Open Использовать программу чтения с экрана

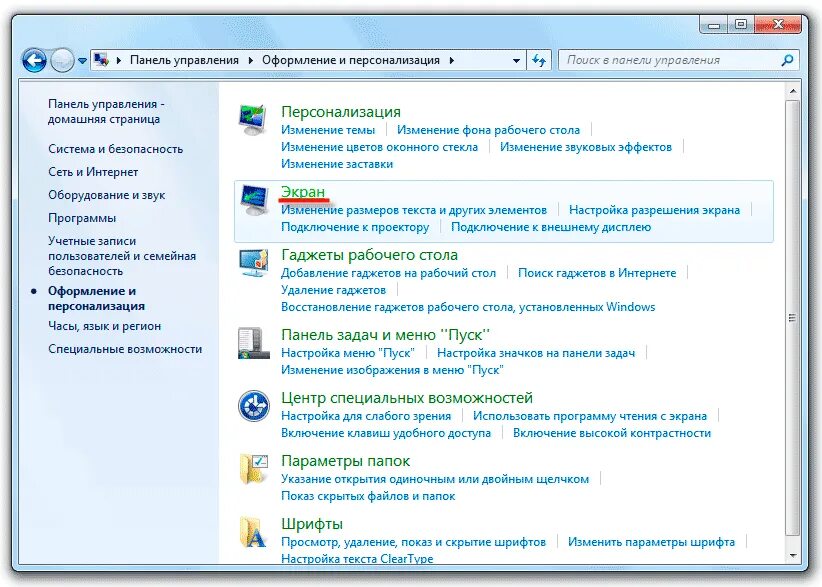(590, 416)
